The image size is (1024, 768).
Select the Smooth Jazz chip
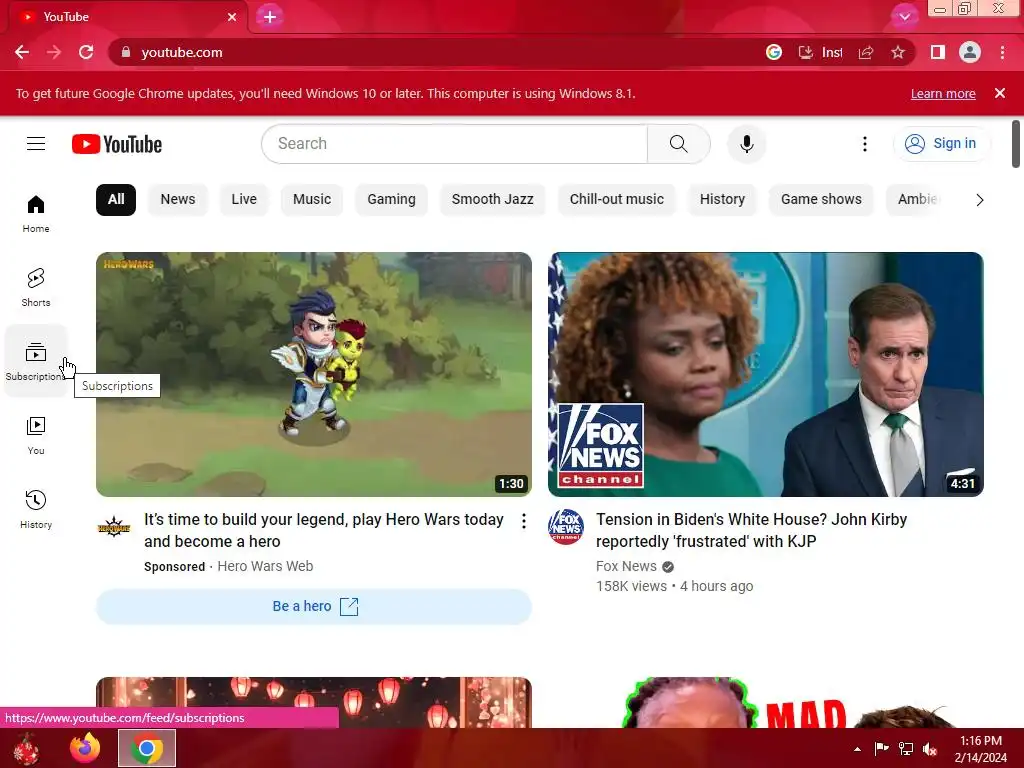(492, 199)
